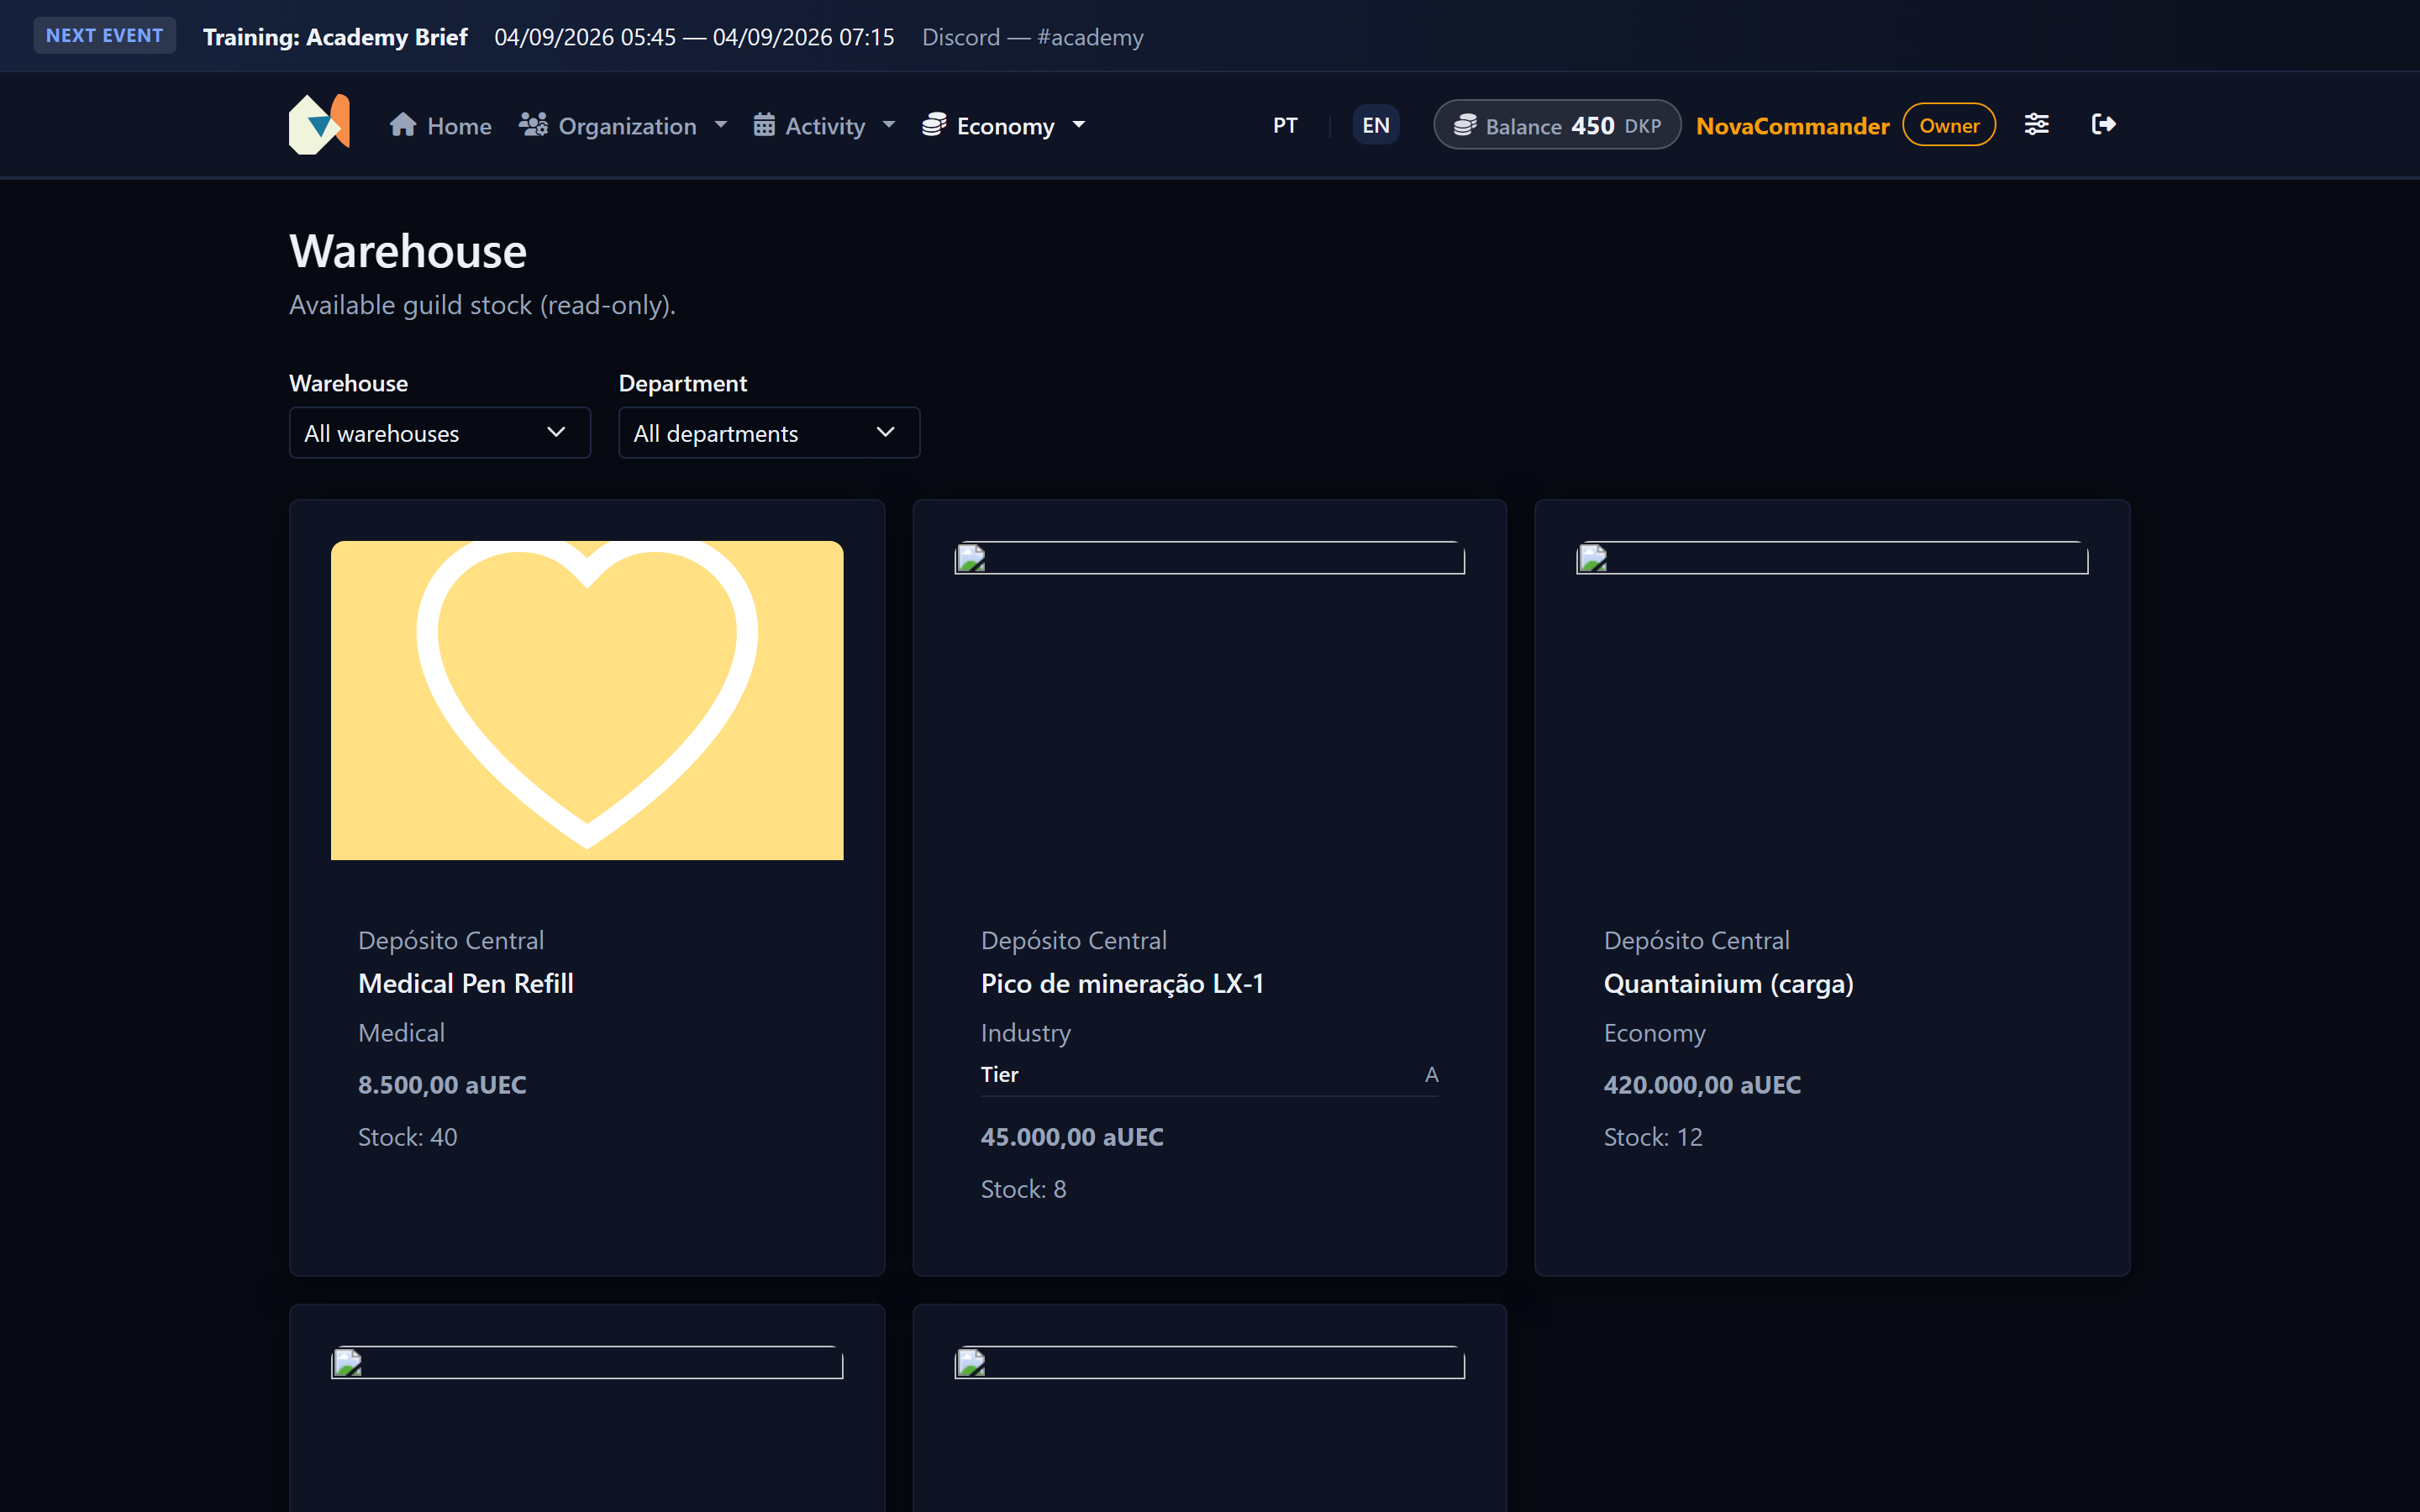This screenshot has width=2420, height=1512.
Task: Switch language to EN
Action: pos(1376,125)
